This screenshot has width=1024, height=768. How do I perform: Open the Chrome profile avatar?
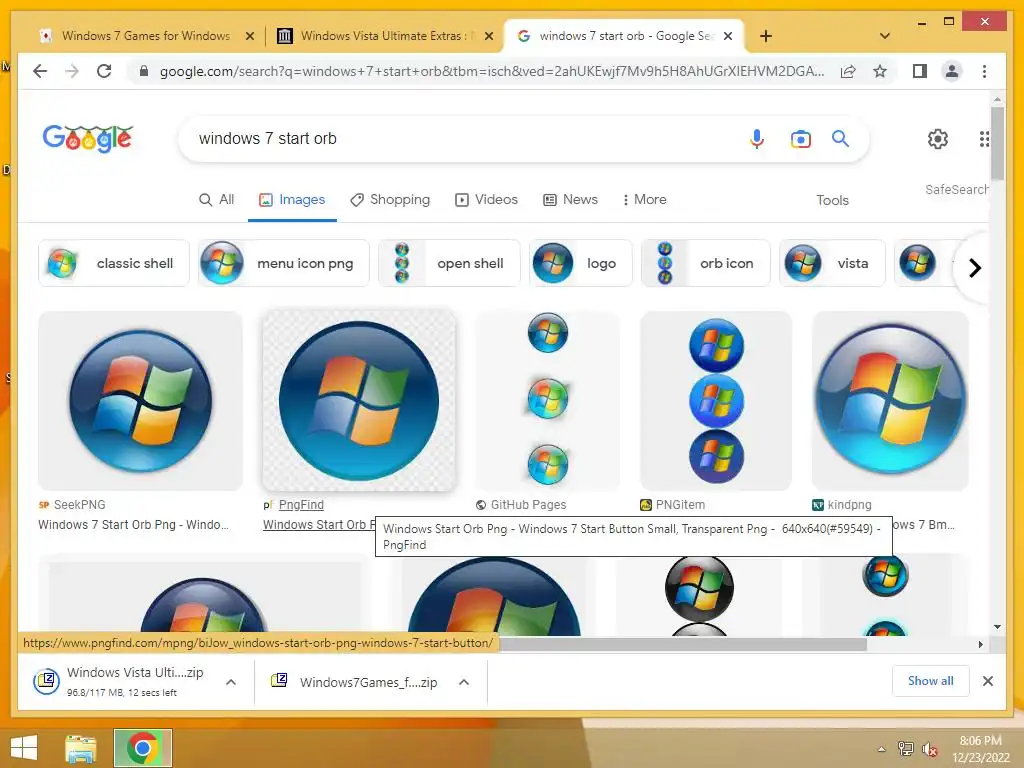click(x=952, y=71)
